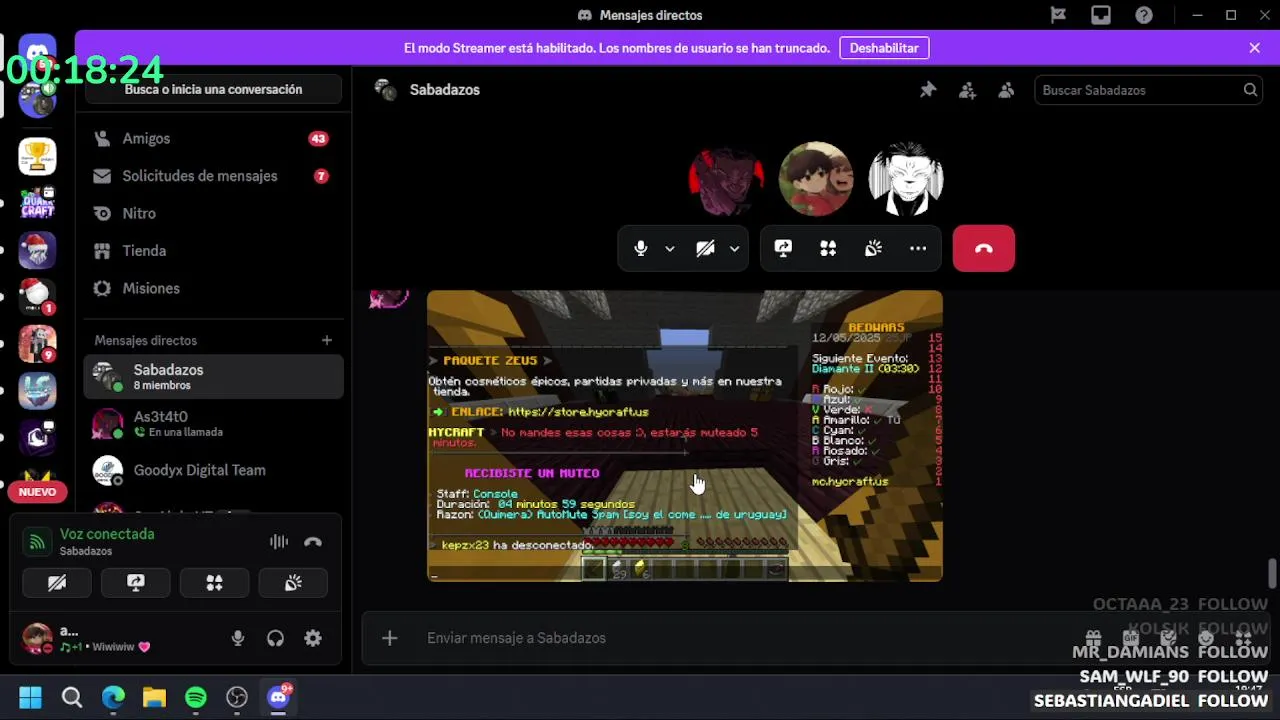The height and width of the screenshot is (720, 1280).
Task: Share screen from the call controls
Action: [x=783, y=249]
